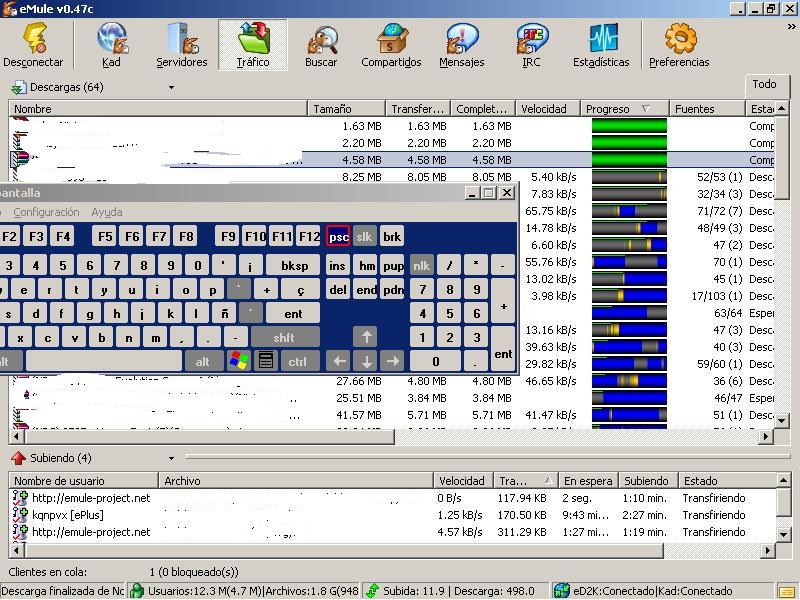Click the client icon beside kqnpvx [ePlus]
Image resolution: width=800 pixels, height=600 pixels.
click(20, 515)
